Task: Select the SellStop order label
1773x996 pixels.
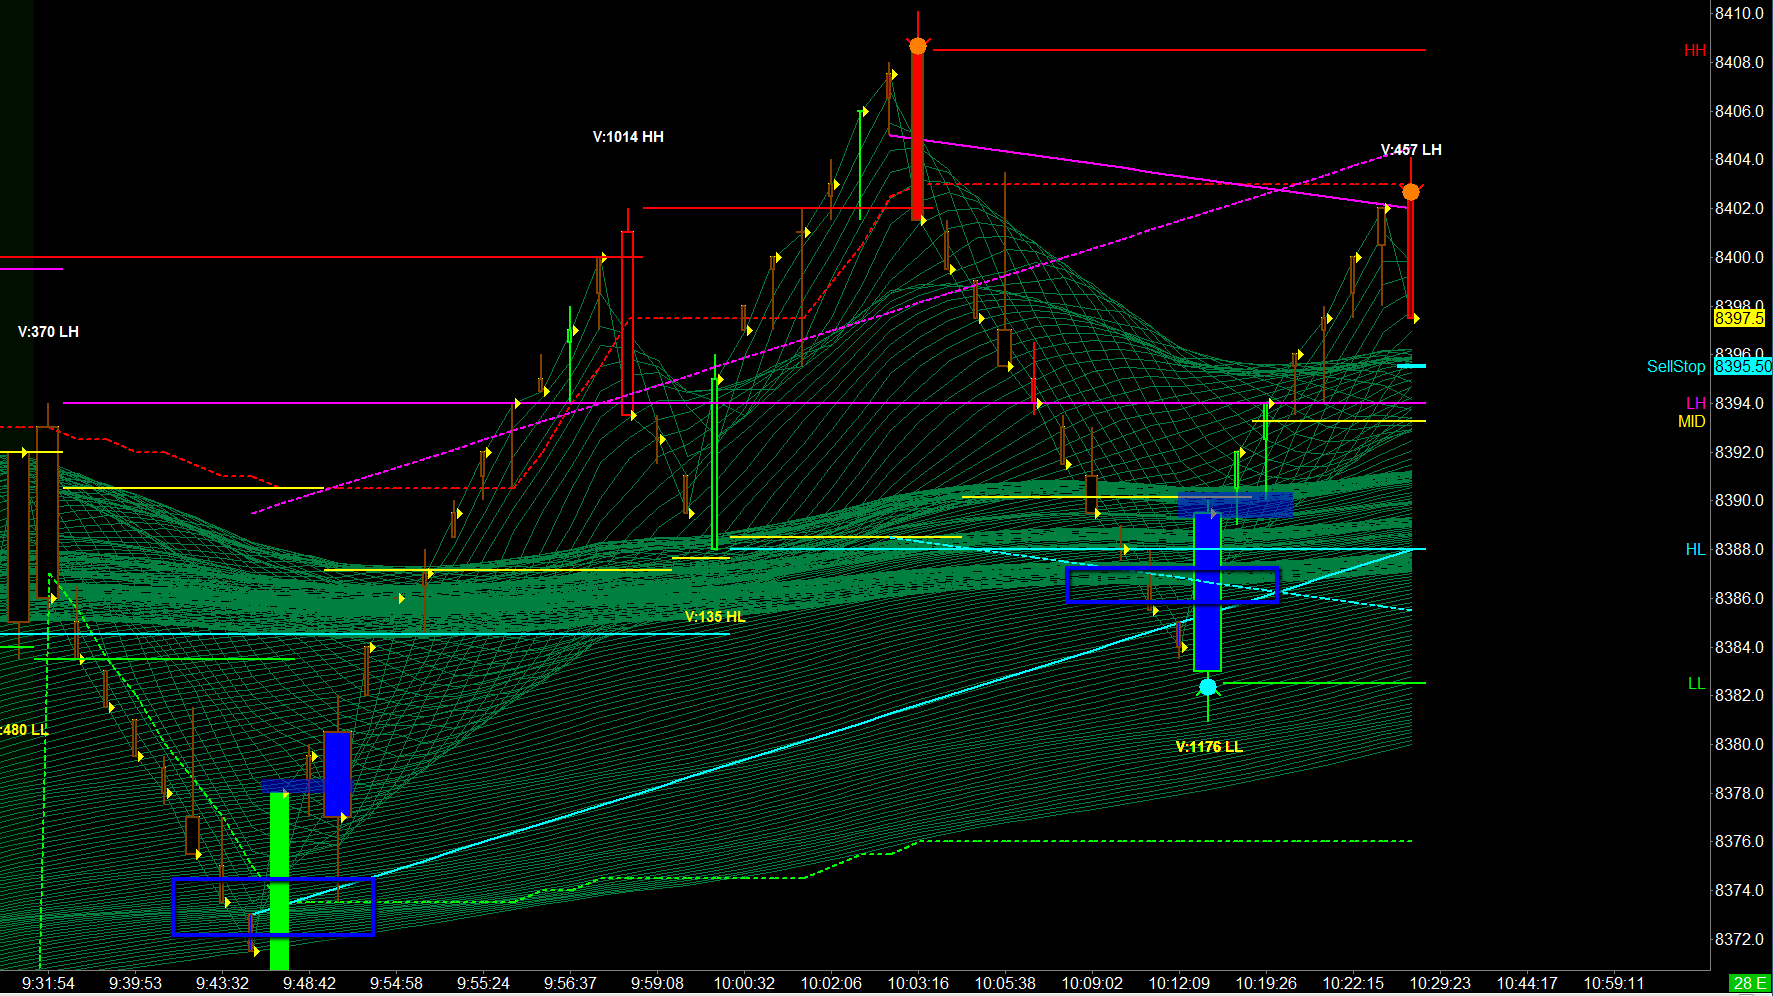Action: [1676, 367]
